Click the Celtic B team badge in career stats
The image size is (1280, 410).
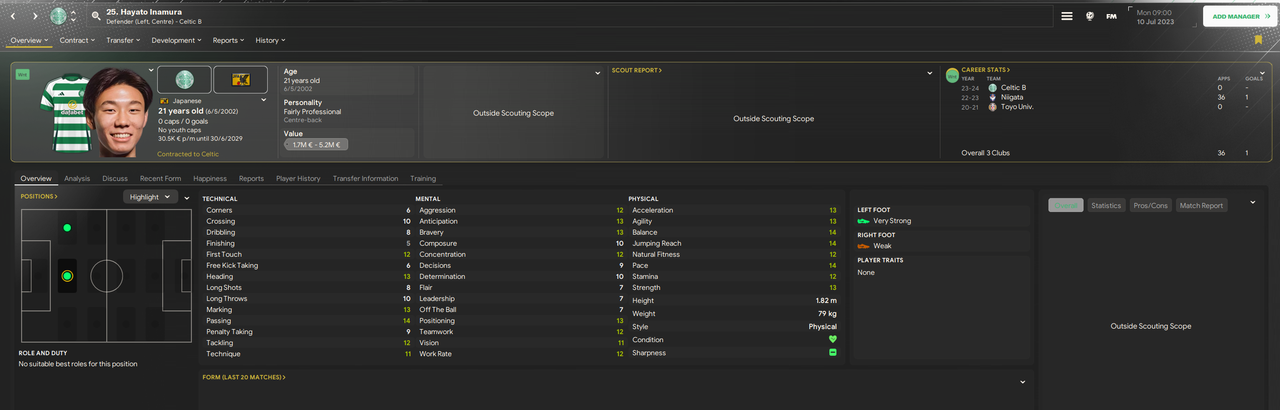992,88
